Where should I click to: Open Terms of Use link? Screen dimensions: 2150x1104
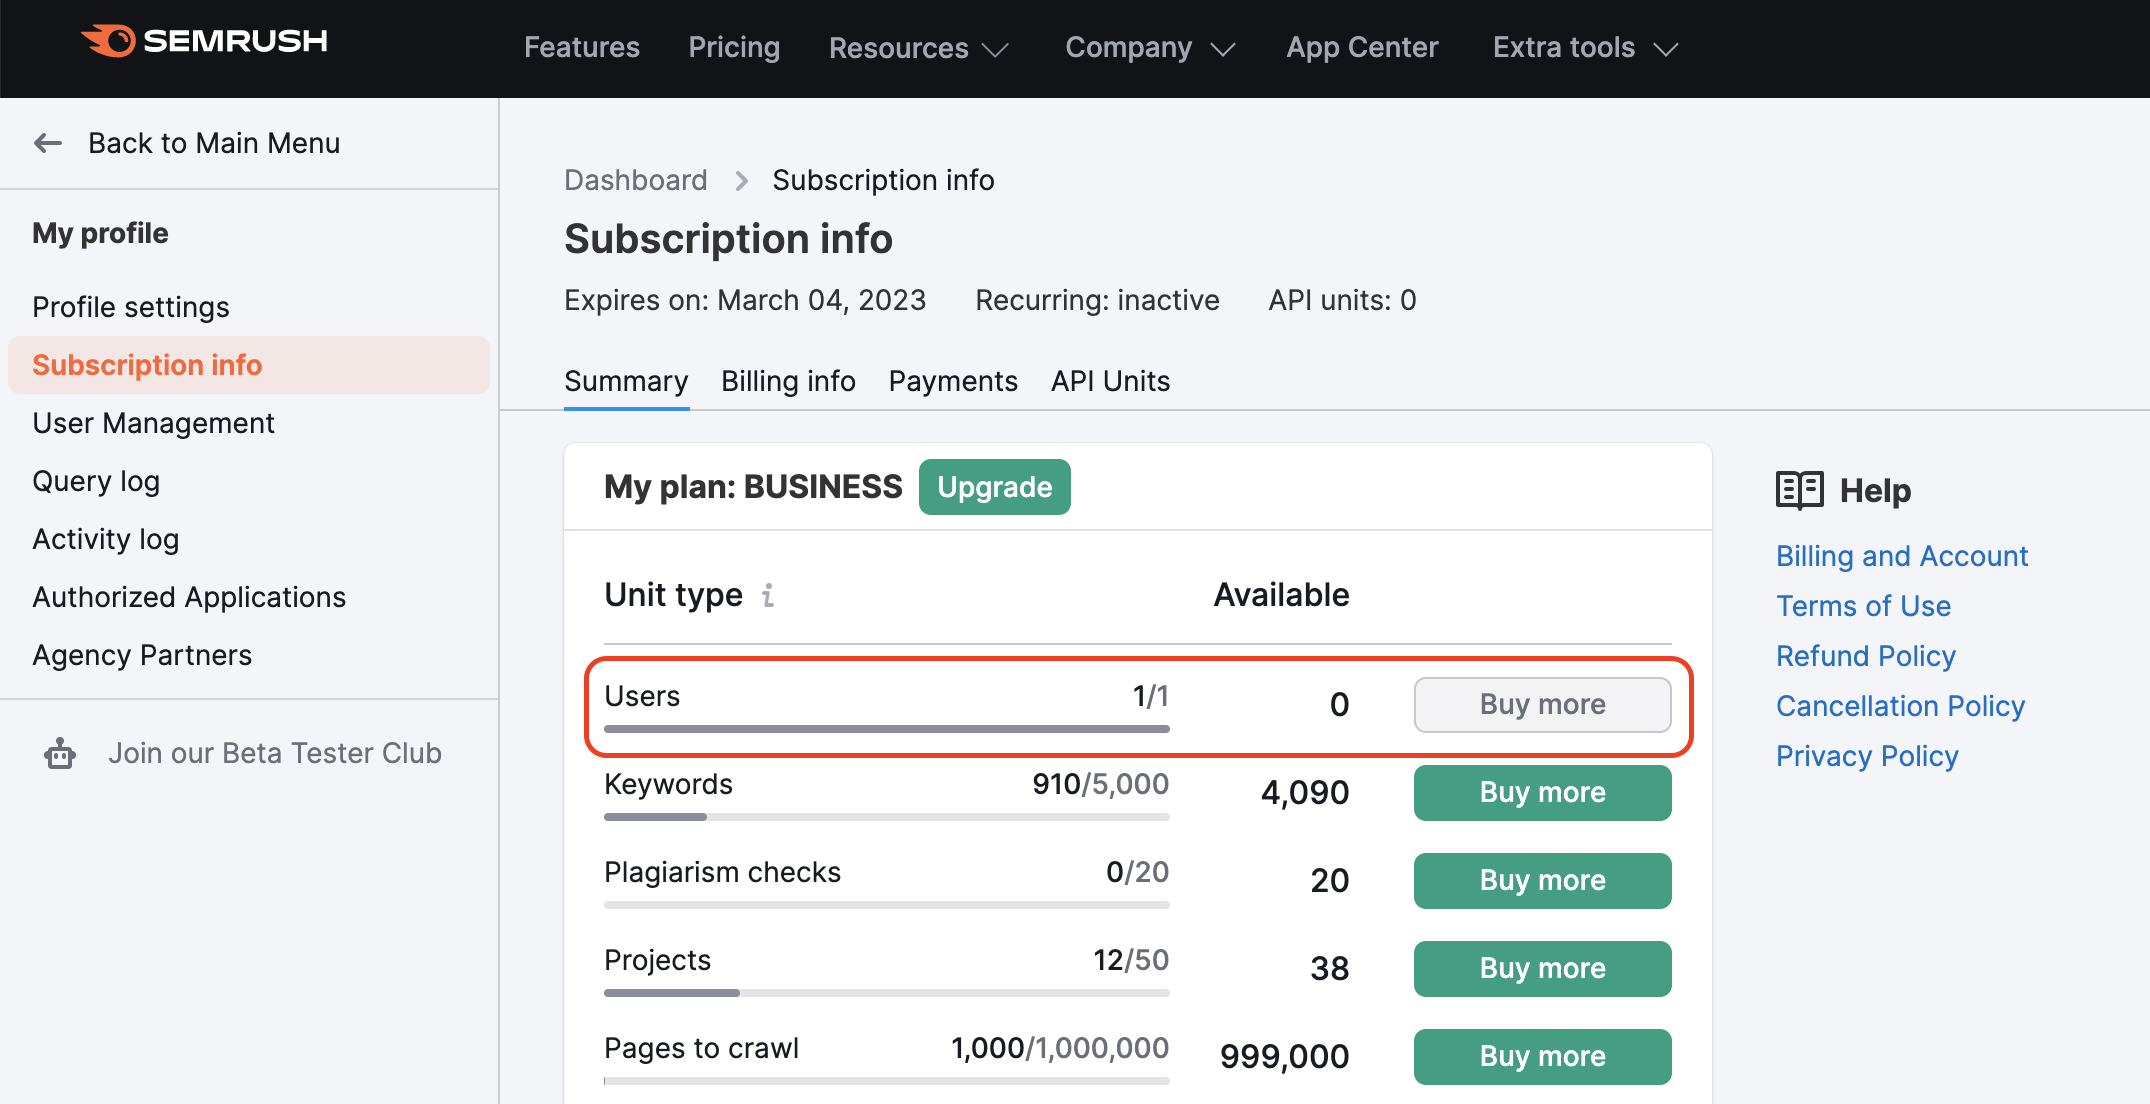[1863, 606]
